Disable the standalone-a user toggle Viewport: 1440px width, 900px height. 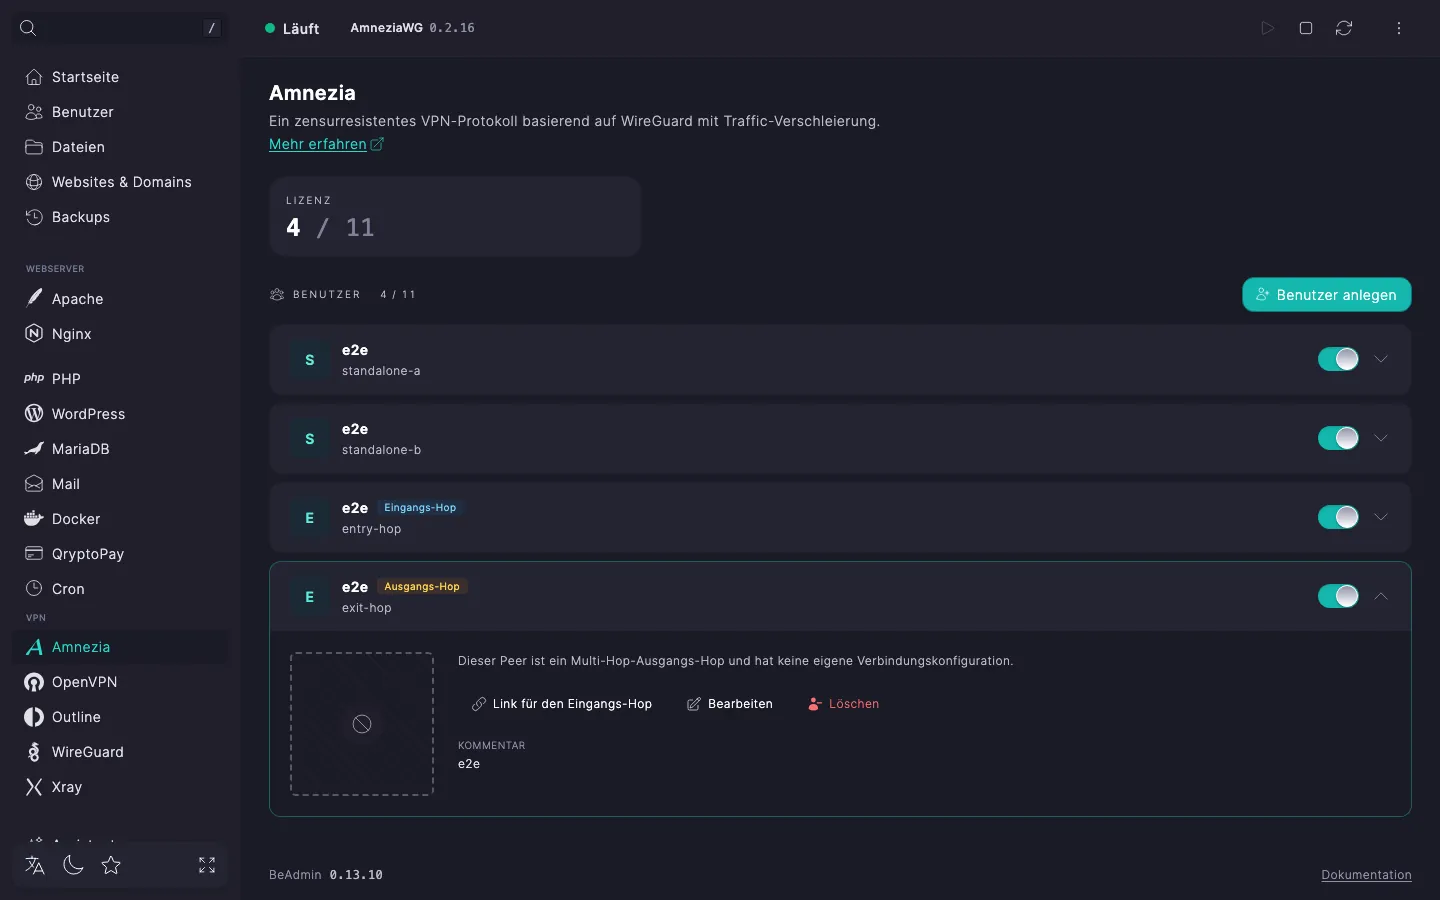pos(1338,359)
